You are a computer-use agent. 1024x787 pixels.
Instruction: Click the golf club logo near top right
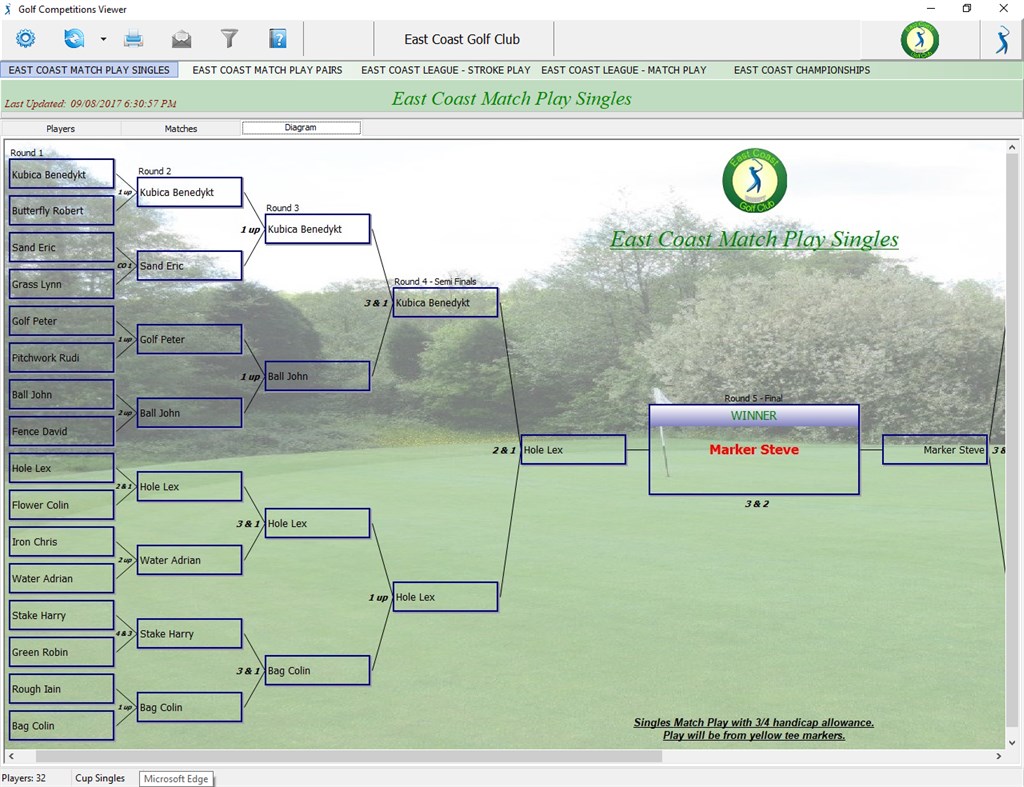(x=919, y=39)
